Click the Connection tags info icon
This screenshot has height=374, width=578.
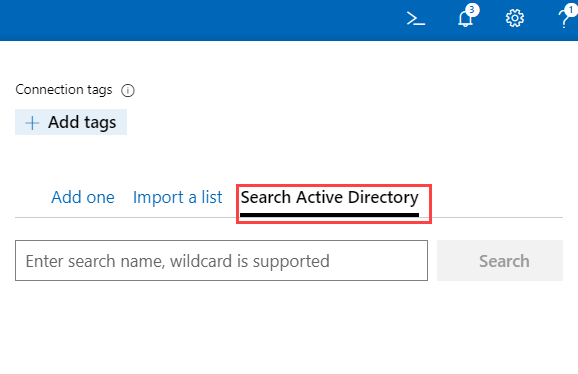pos(128,90)
